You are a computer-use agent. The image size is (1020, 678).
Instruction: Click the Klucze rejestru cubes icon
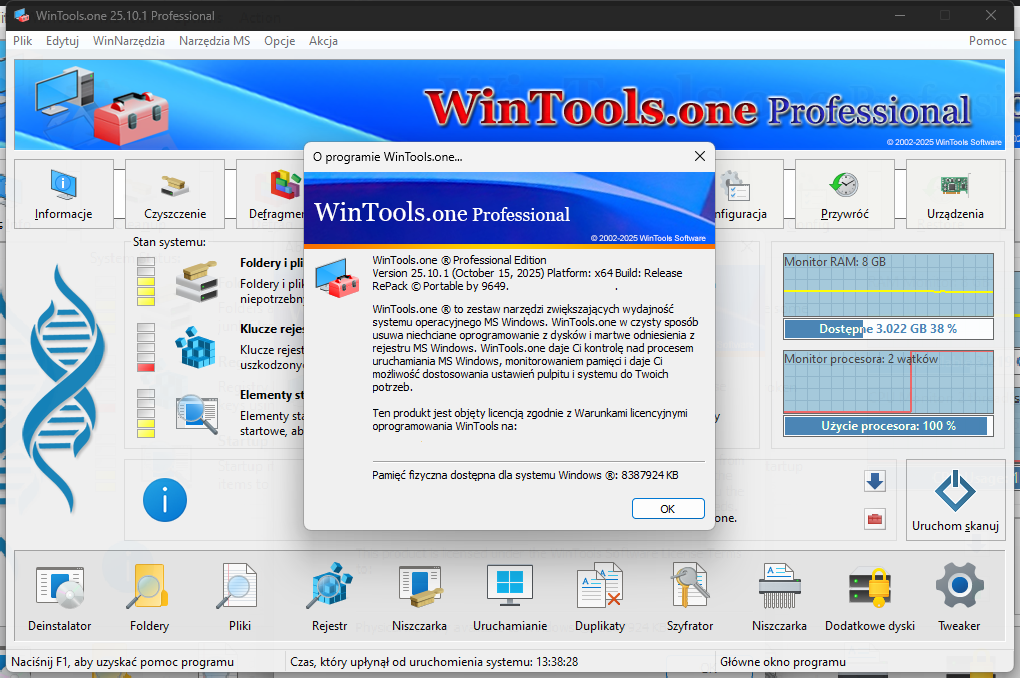tap(195, 347)
